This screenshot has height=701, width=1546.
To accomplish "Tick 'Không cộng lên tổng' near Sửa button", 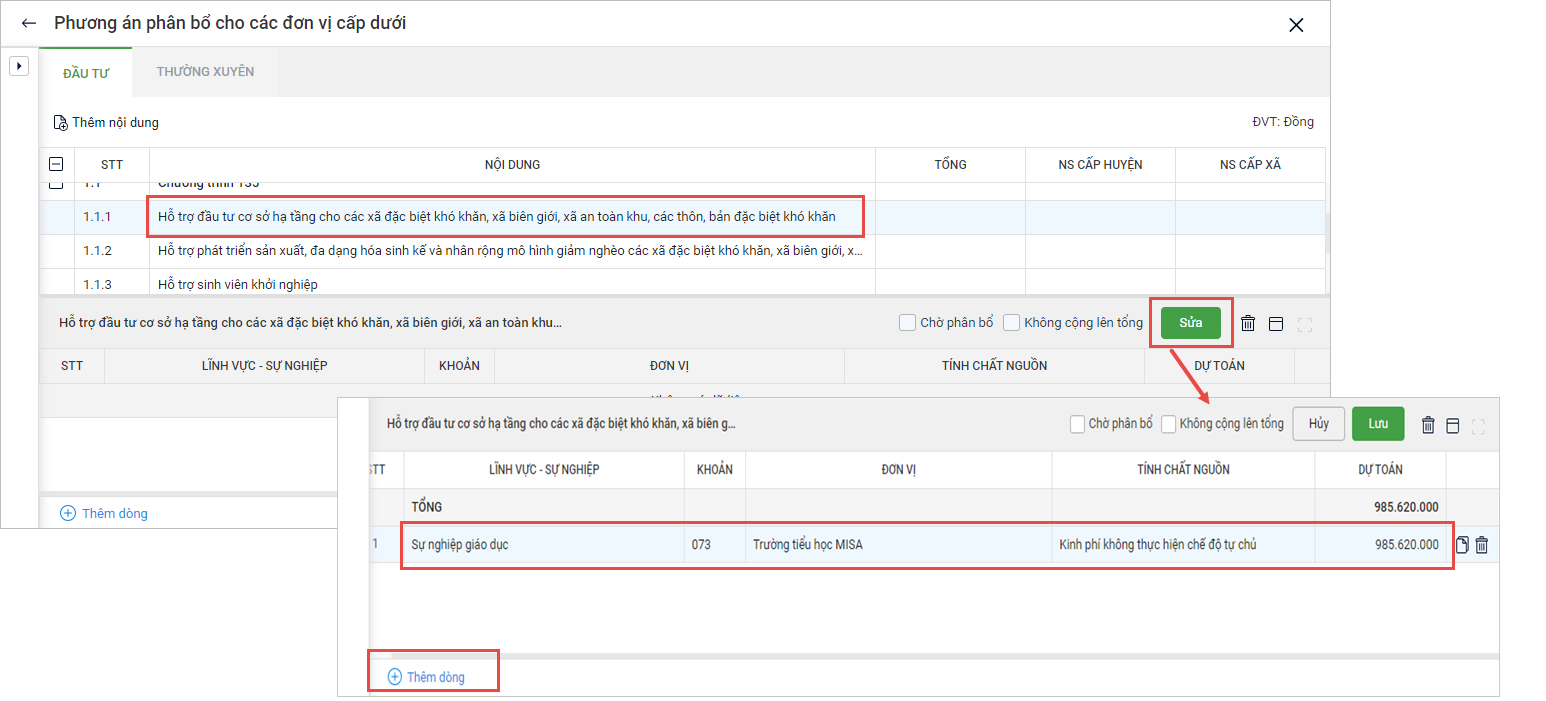I will coord(1011,323).
